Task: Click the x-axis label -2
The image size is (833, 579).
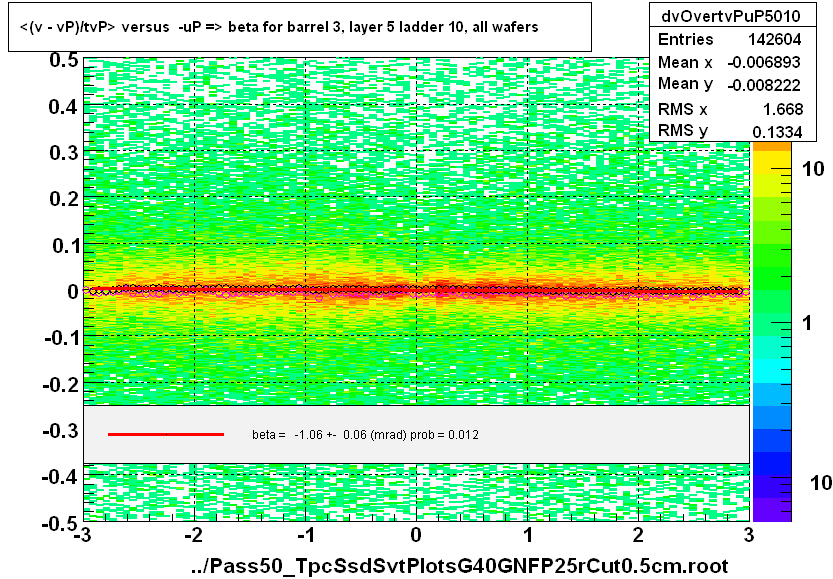Action: (193, 534)
